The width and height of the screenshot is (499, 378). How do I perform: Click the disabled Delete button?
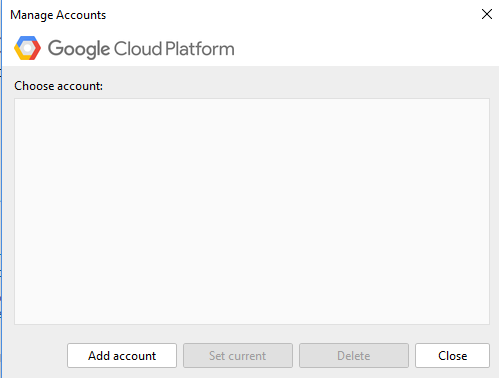click(x=354, y=356)
